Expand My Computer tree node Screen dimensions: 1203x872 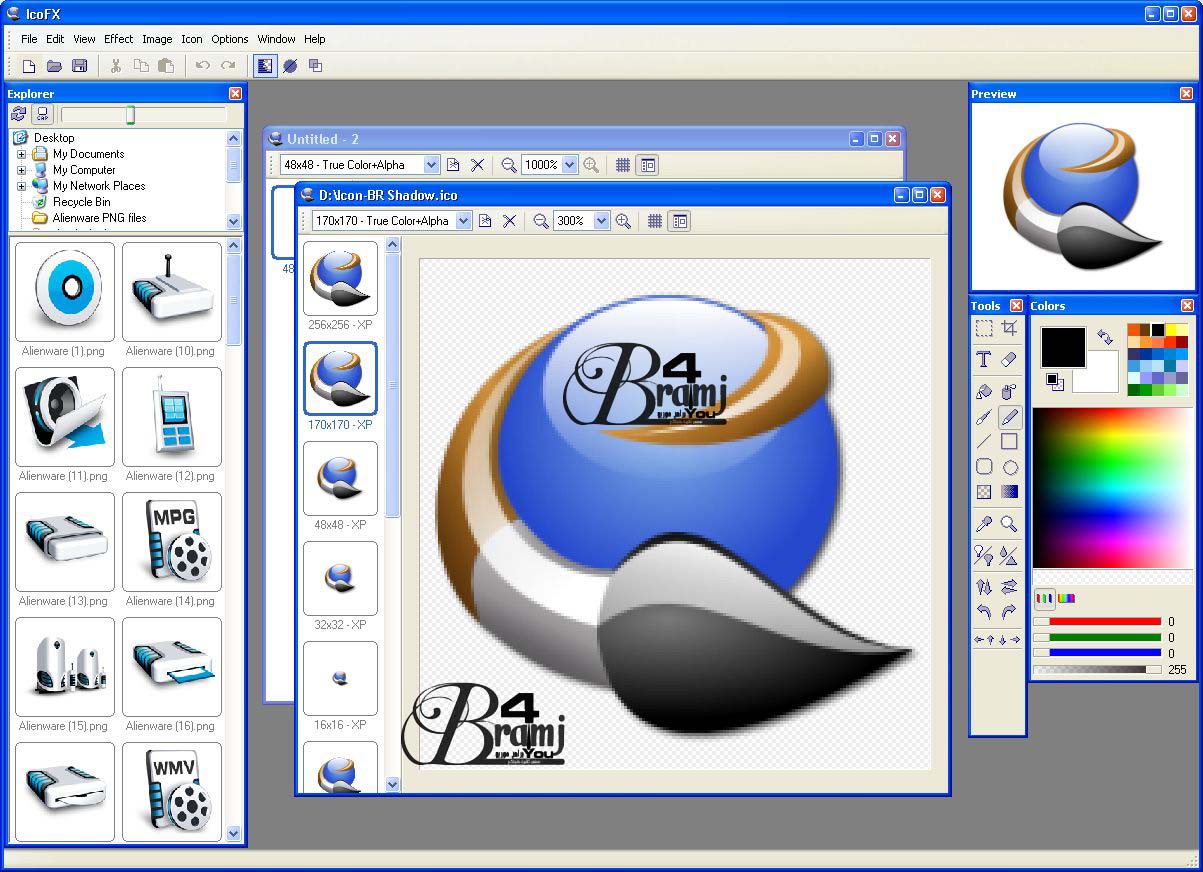[21, 170]
